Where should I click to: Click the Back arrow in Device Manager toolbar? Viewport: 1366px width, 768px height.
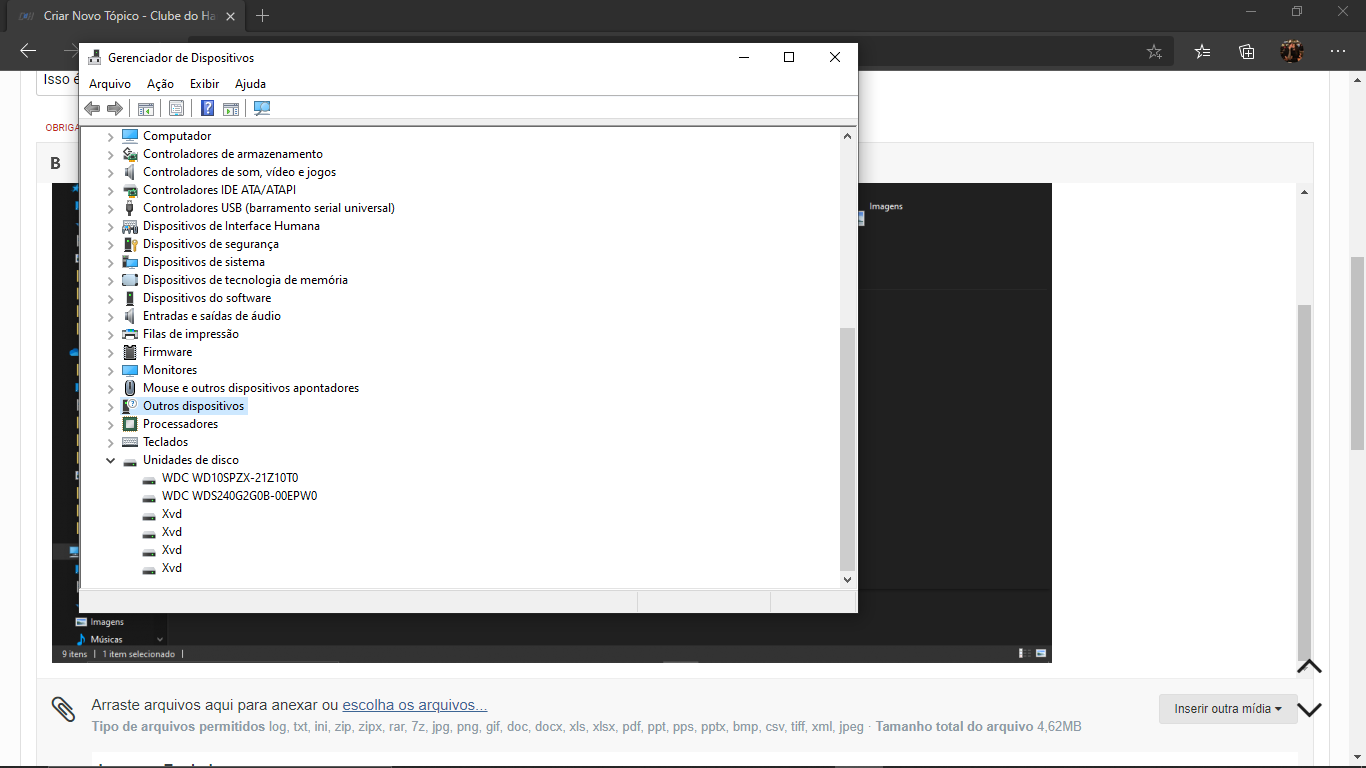pyautogui.click(x=92, y=109)
